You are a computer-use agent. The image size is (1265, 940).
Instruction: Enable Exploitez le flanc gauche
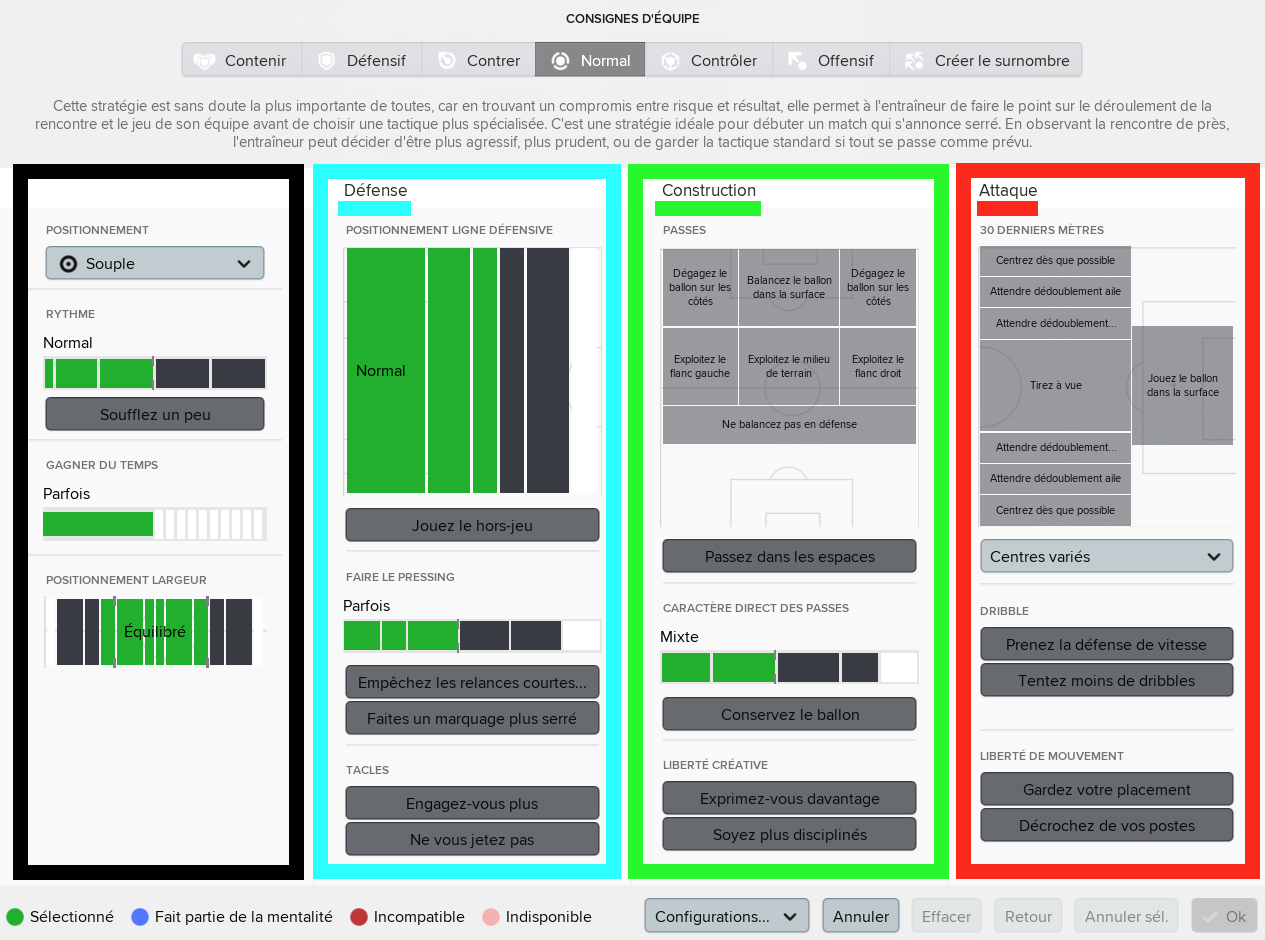click(700, 366)
